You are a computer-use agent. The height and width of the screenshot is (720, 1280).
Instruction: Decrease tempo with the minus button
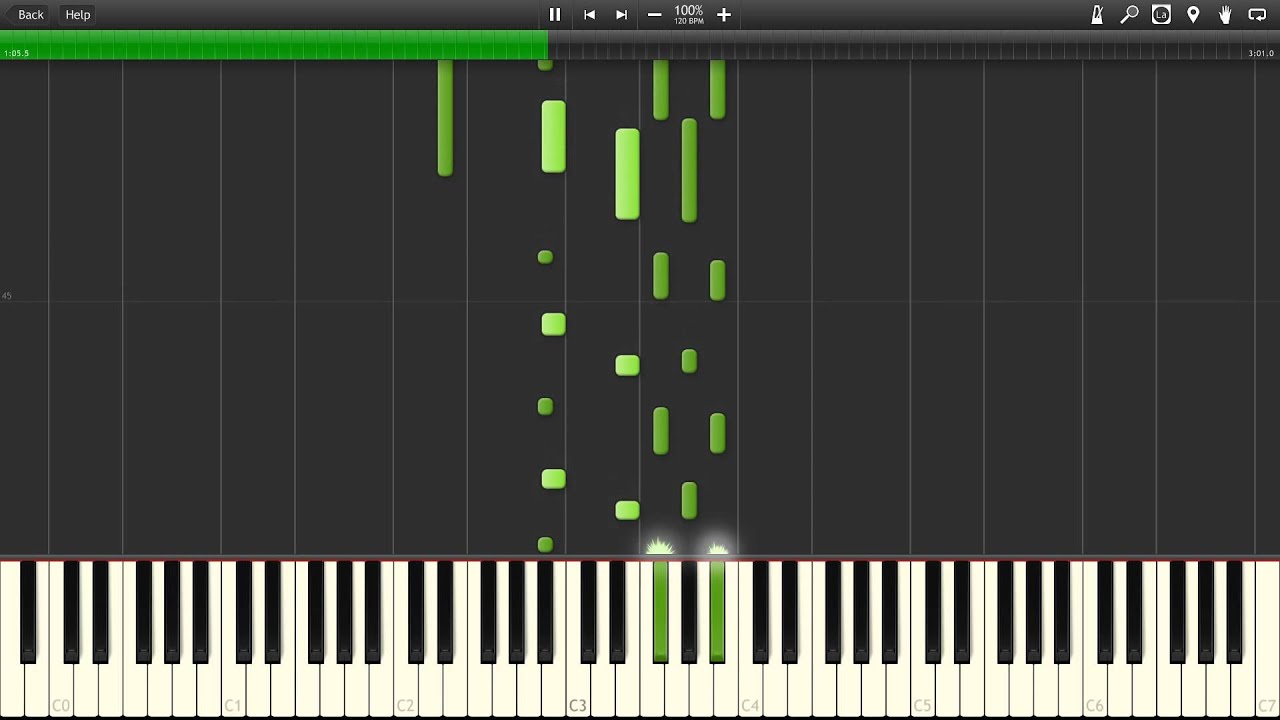point(654,15)
